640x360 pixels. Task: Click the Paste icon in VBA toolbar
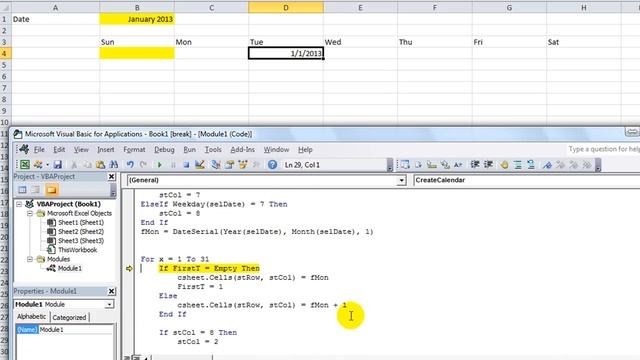coord(100,164)
